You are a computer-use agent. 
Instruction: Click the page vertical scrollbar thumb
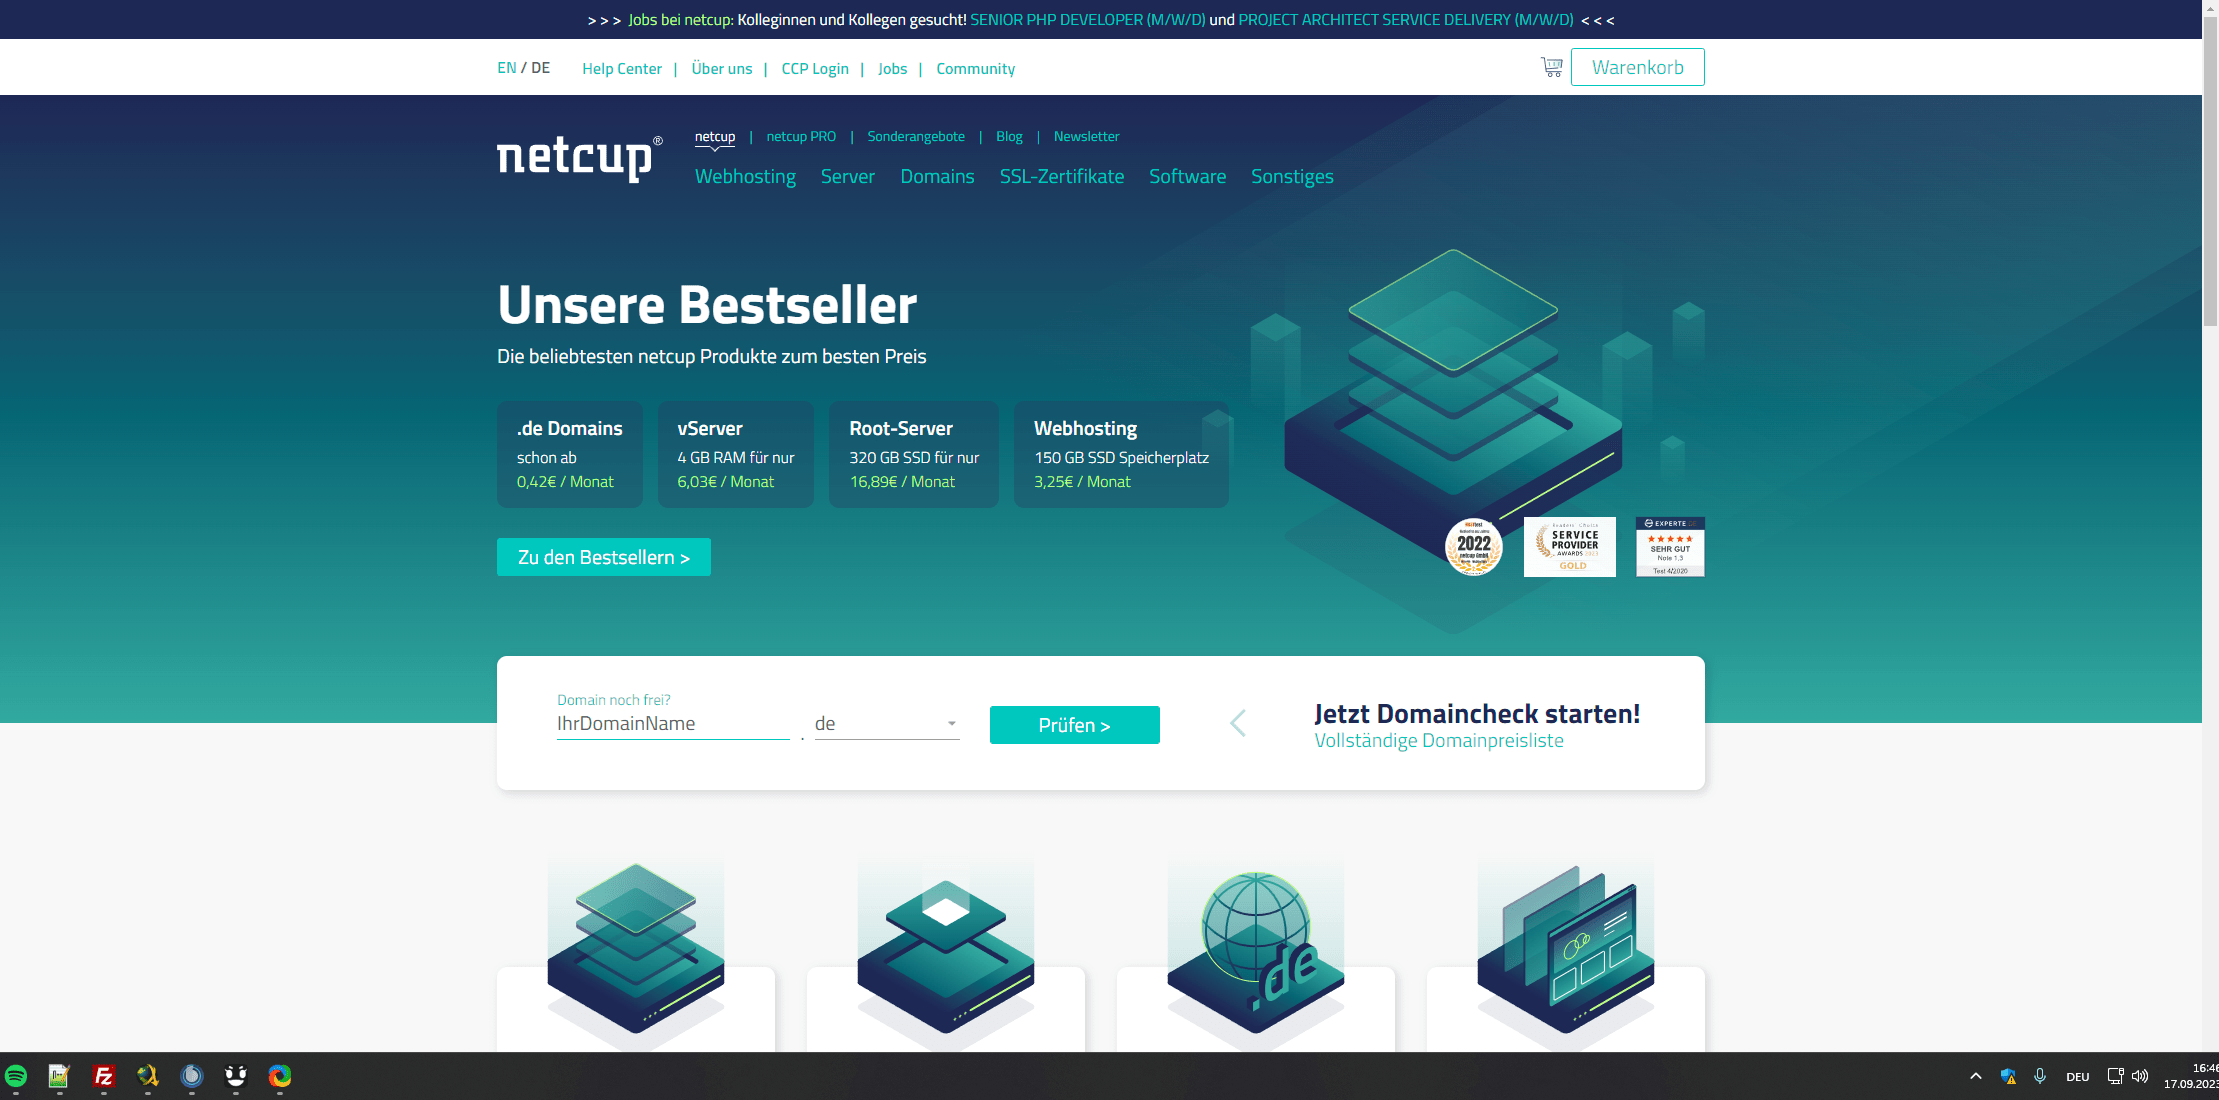pyautogui.click(x=2210, y=170)
